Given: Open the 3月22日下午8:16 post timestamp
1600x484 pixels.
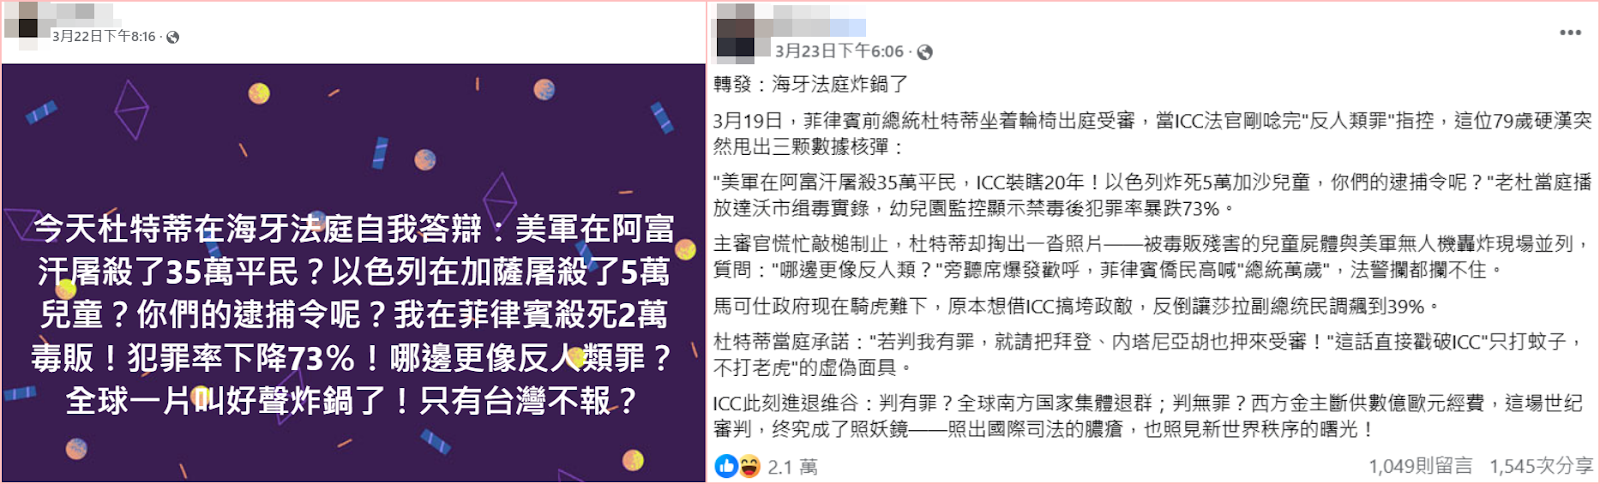Looking at the screenshot, I should click(104, 37).
